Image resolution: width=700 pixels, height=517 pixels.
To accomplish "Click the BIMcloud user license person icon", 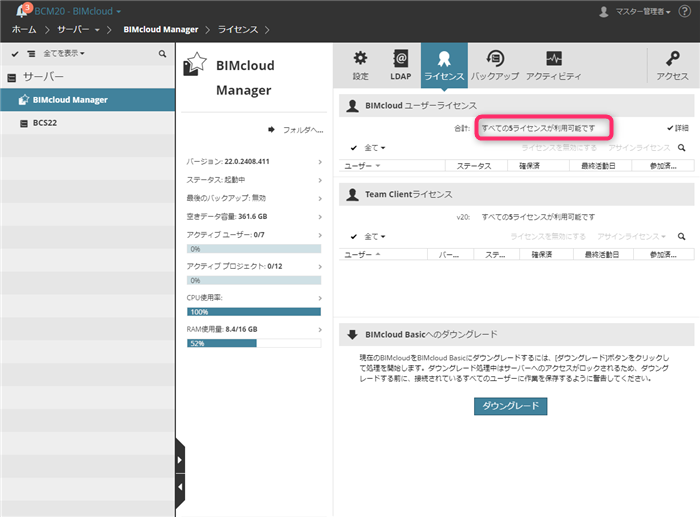I will coord(352,106).
